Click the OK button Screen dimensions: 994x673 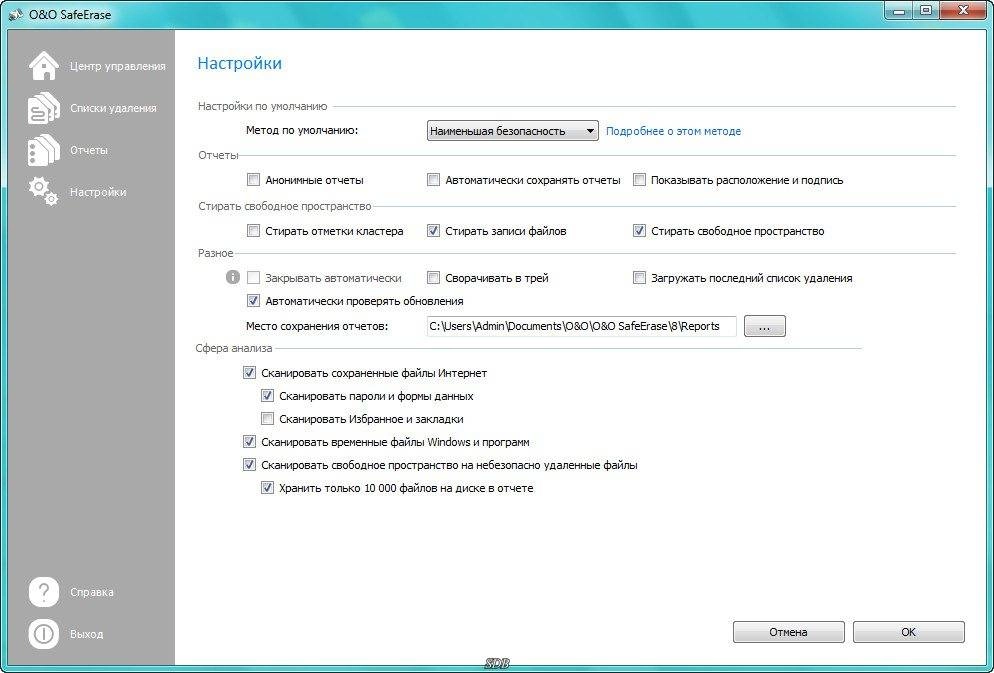[x=908, y=632]
